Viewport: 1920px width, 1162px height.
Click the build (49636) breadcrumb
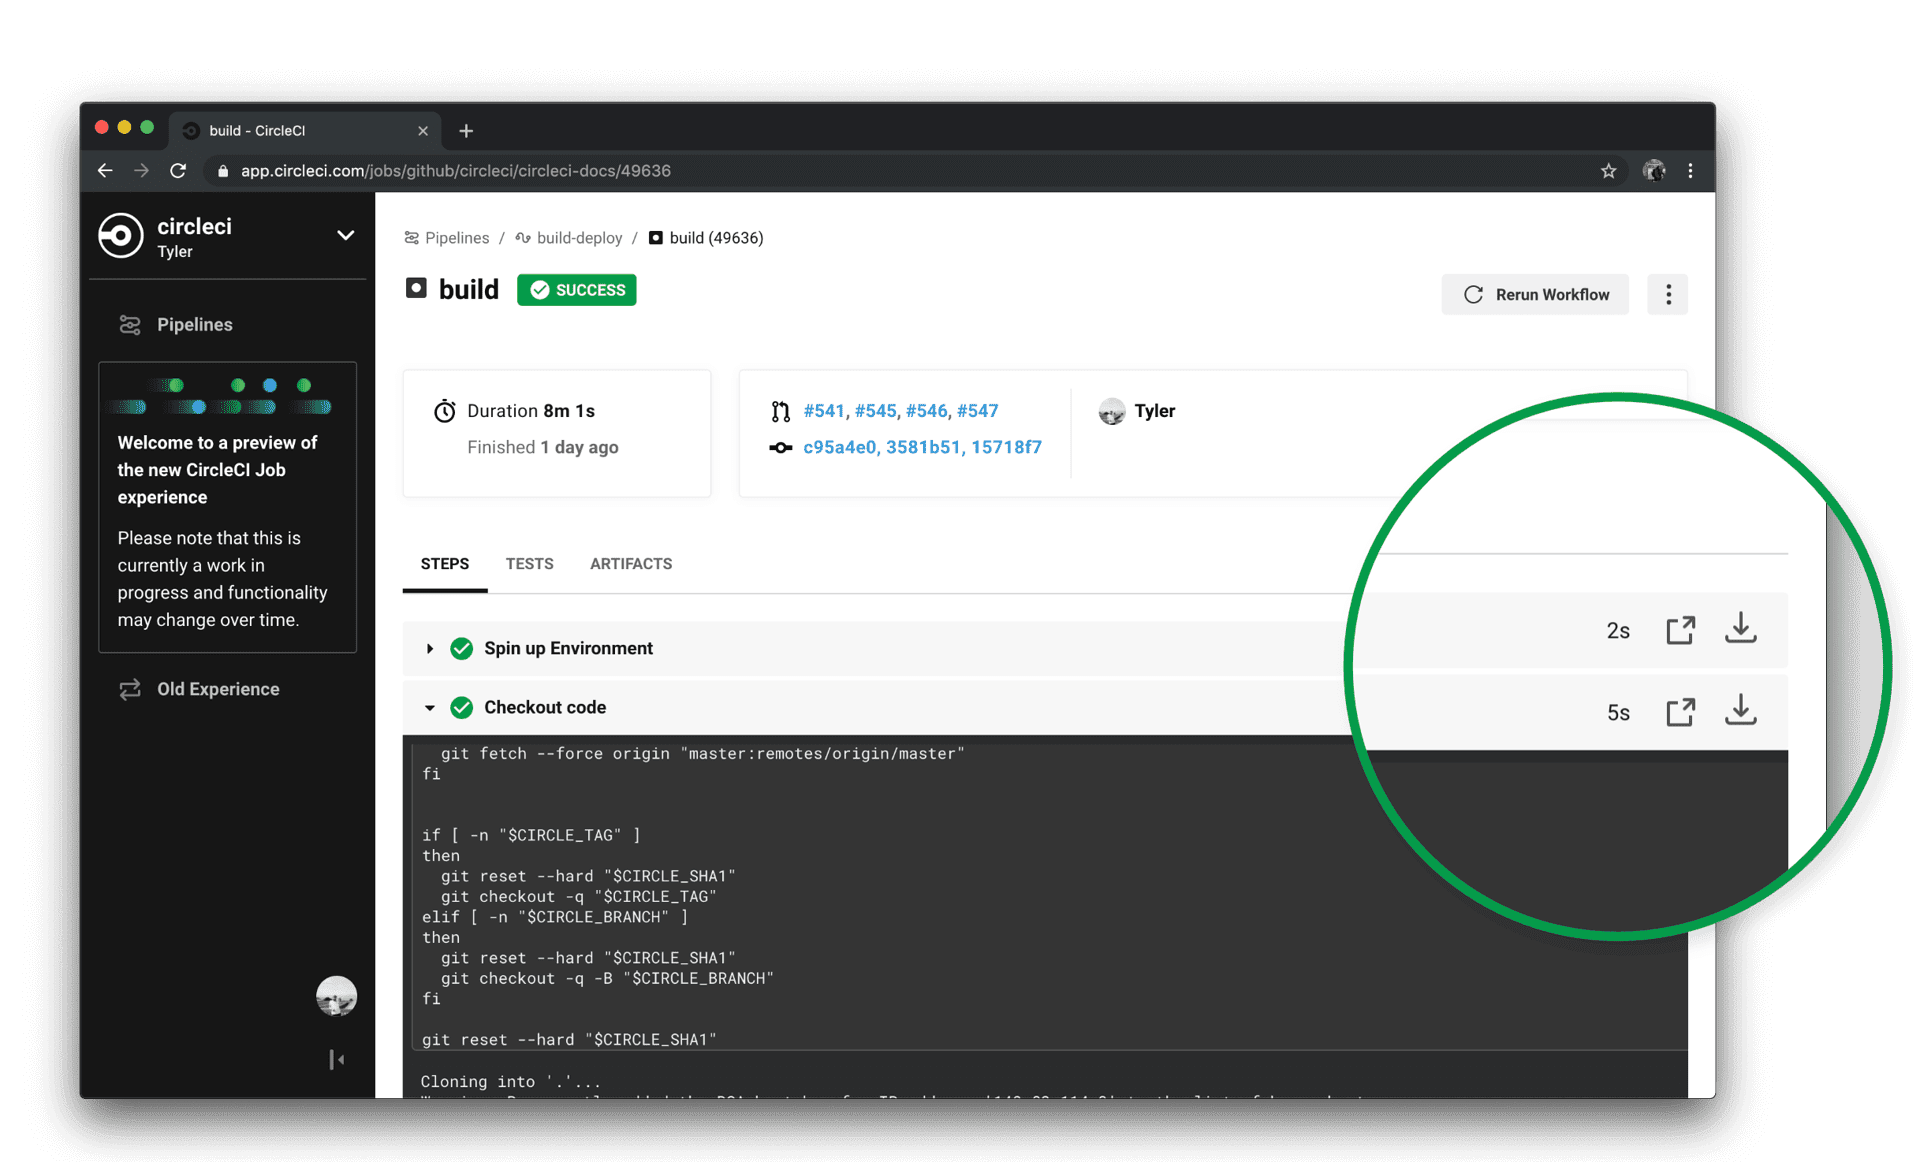[706, 238]
